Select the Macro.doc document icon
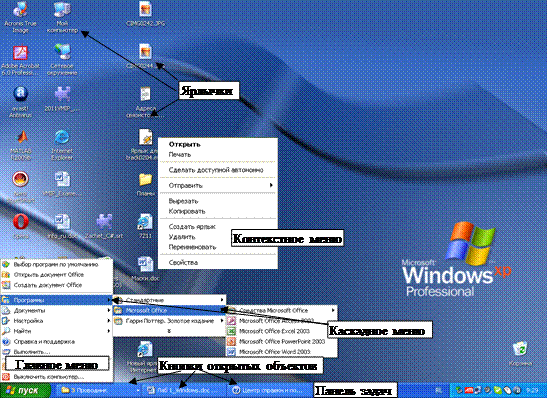The image size is (547, 401). (x=145, y=265)
